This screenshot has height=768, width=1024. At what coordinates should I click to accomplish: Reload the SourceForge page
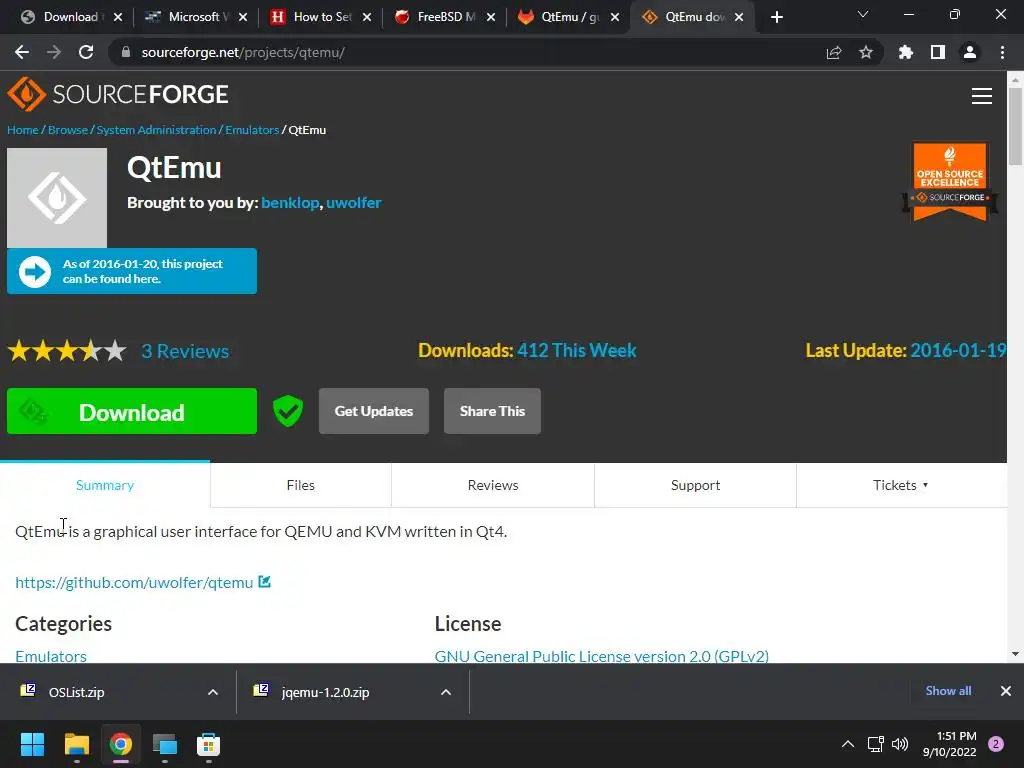(86, 52)
